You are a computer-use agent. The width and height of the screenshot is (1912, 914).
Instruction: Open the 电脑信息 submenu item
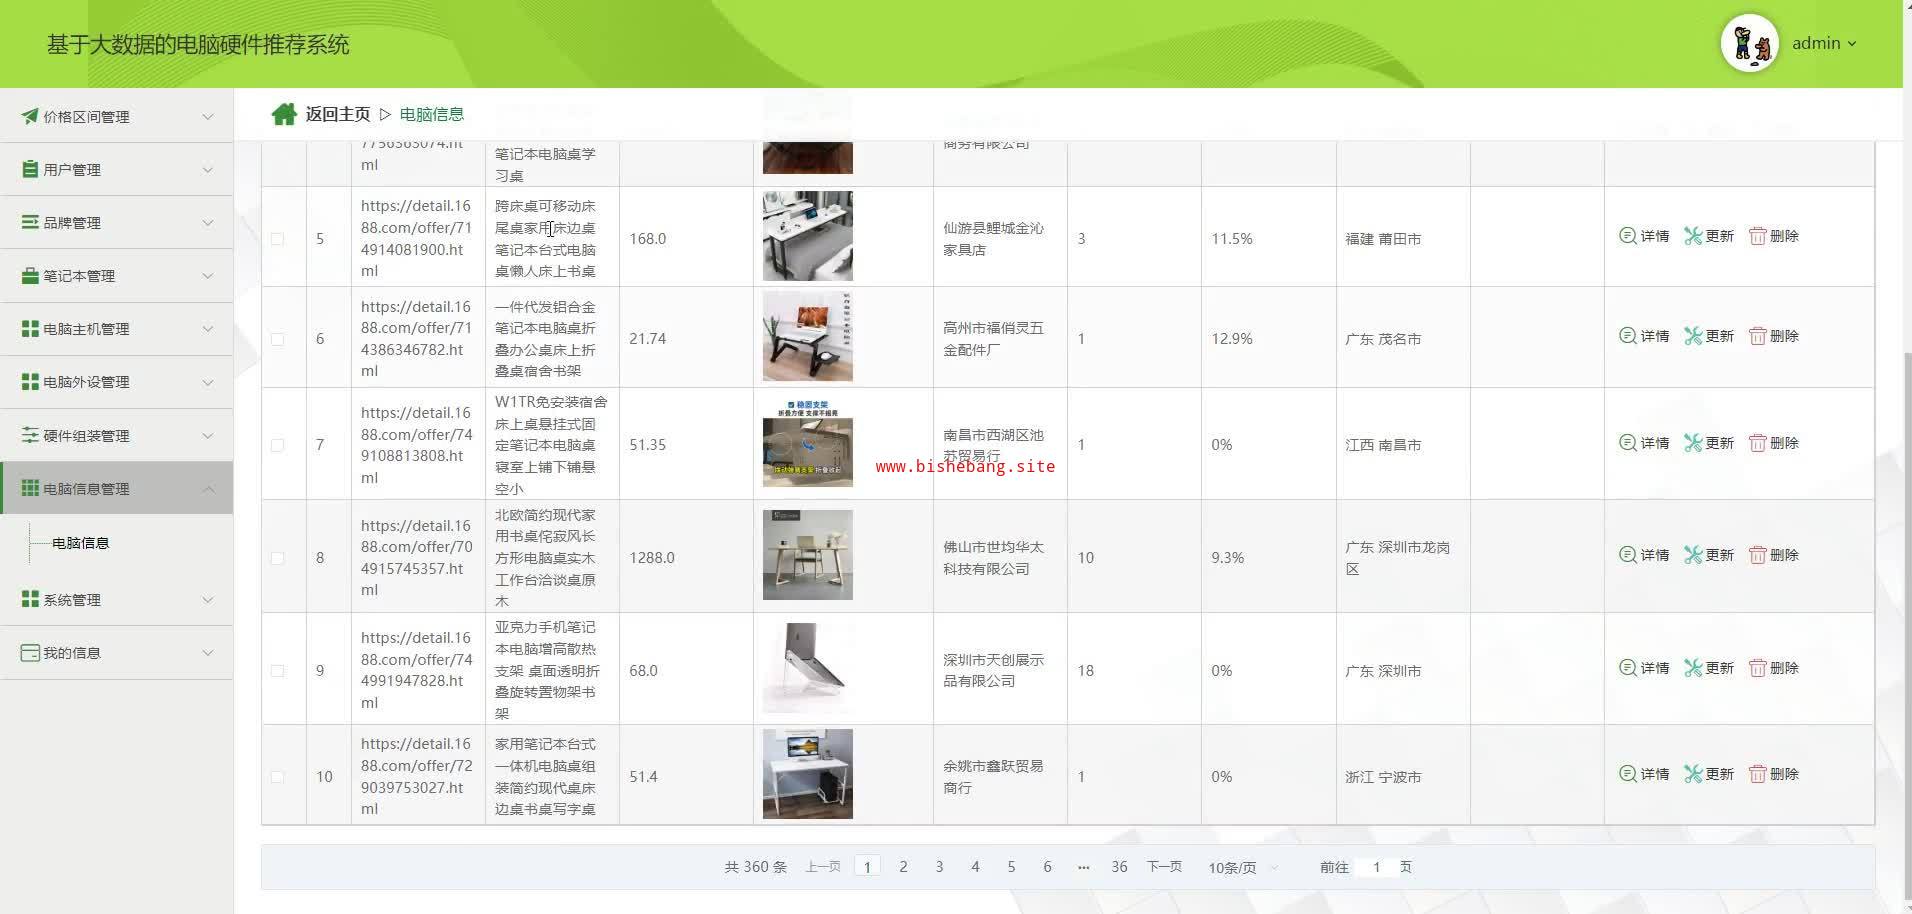(81, 543)
